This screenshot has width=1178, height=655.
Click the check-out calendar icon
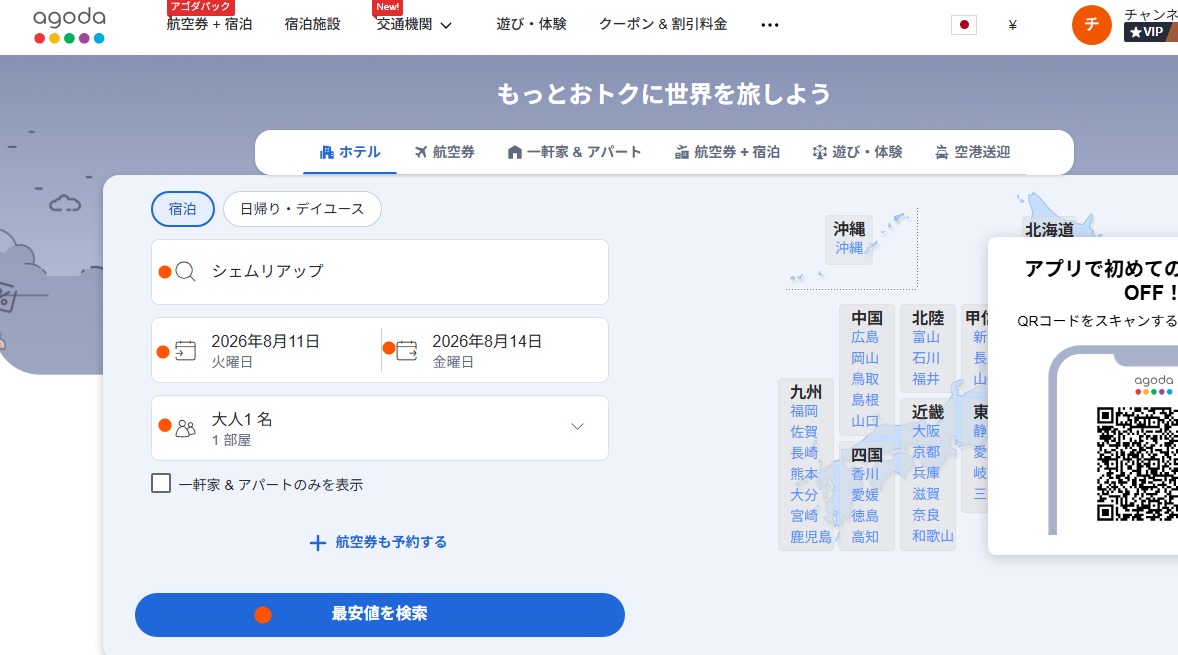click(x=406, y=350)
